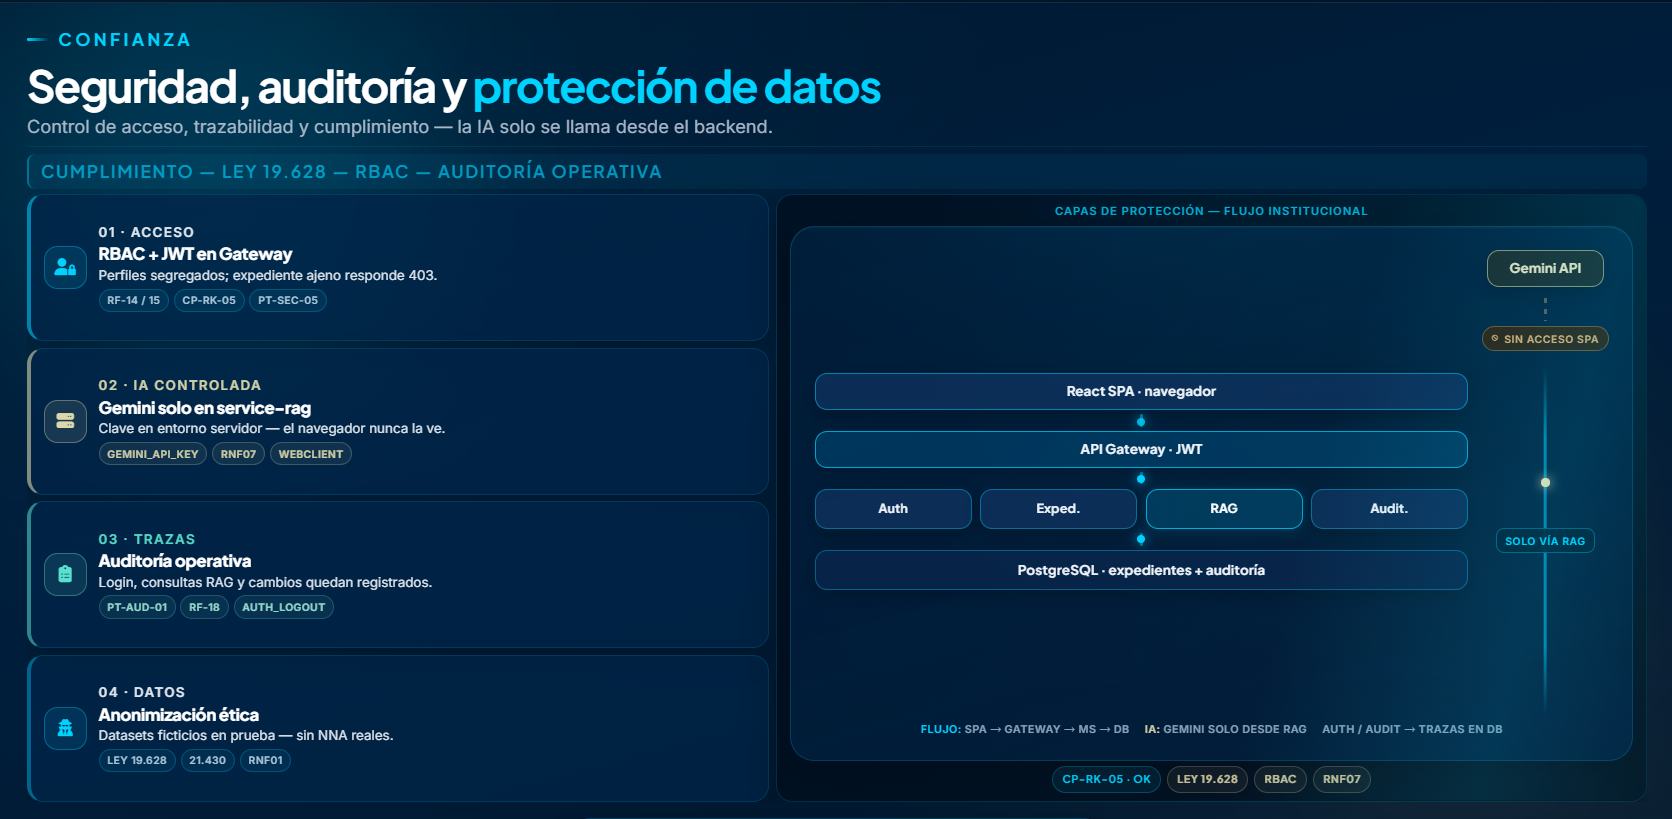Click the SOLO VÍA RAG label
Viewport: 1672px width, 819px height.
click(x=1545, y=541)
